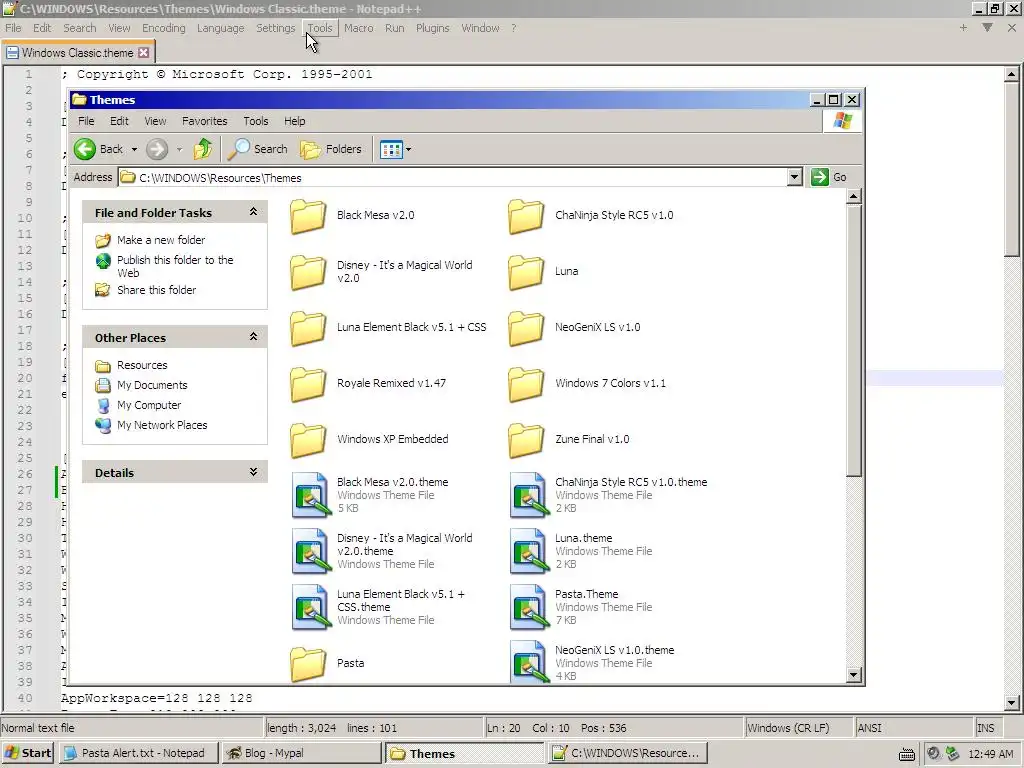Open the Forward button history dropdown arrow
Viewport: 1024px width, 768px height.
(179, 150)
